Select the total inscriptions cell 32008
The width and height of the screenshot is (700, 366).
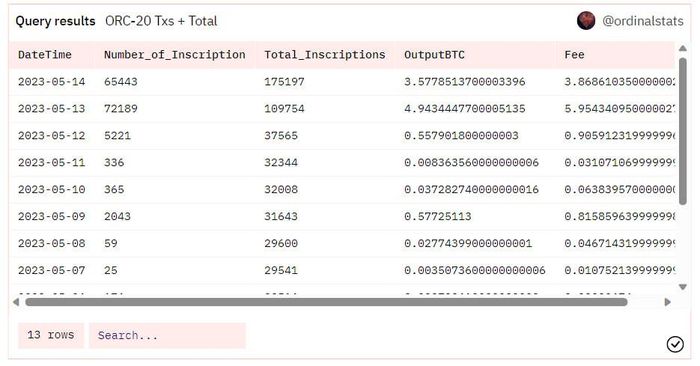[x=281, y=189]
